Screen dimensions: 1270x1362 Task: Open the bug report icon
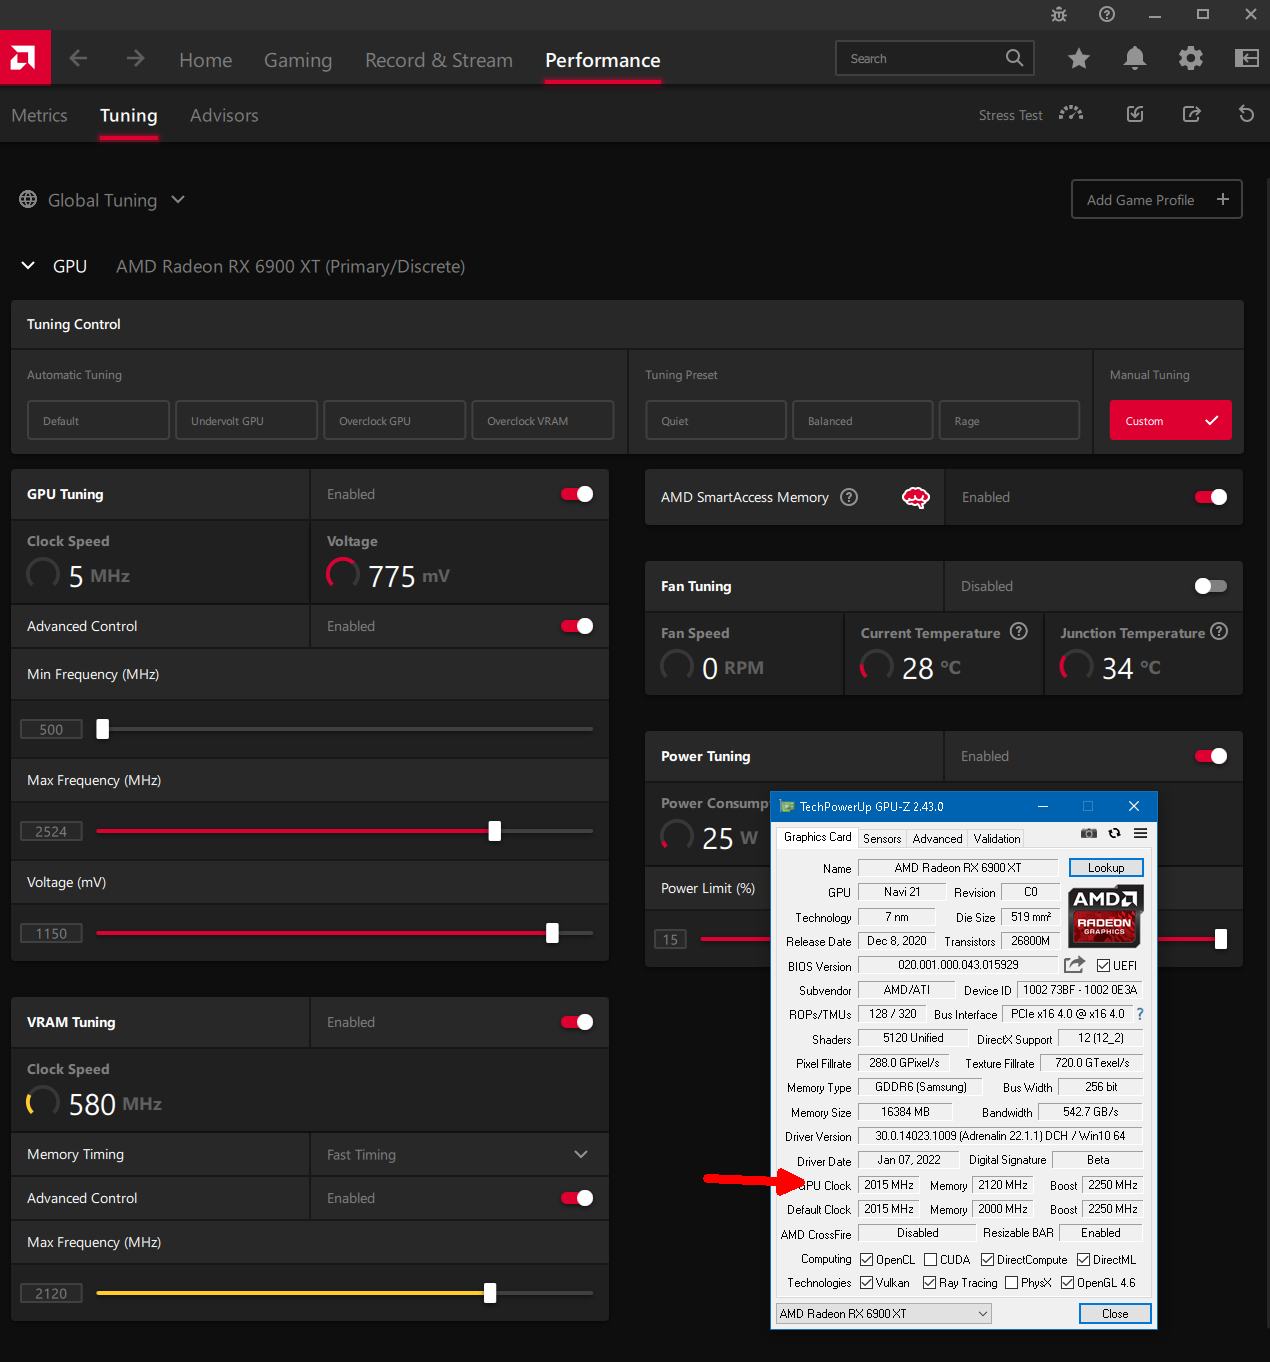pyautogui.click(x=1059, y=14)
